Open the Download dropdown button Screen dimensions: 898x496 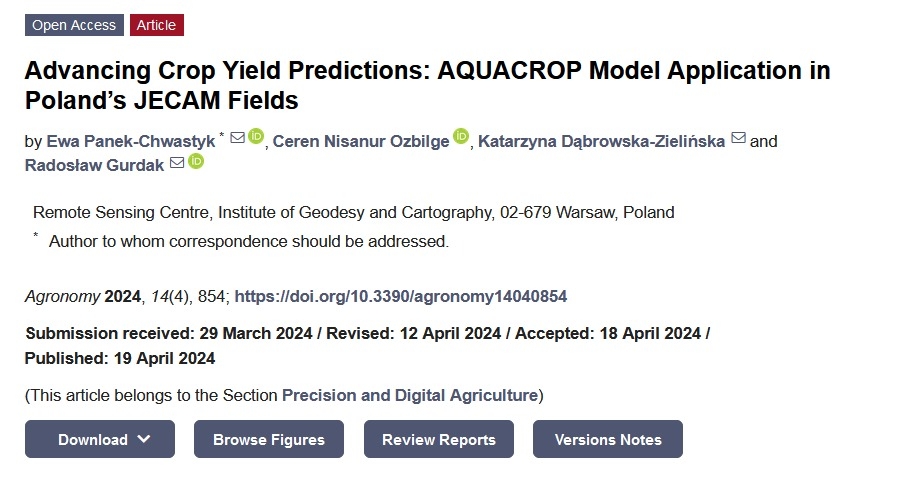pos(100,439)
